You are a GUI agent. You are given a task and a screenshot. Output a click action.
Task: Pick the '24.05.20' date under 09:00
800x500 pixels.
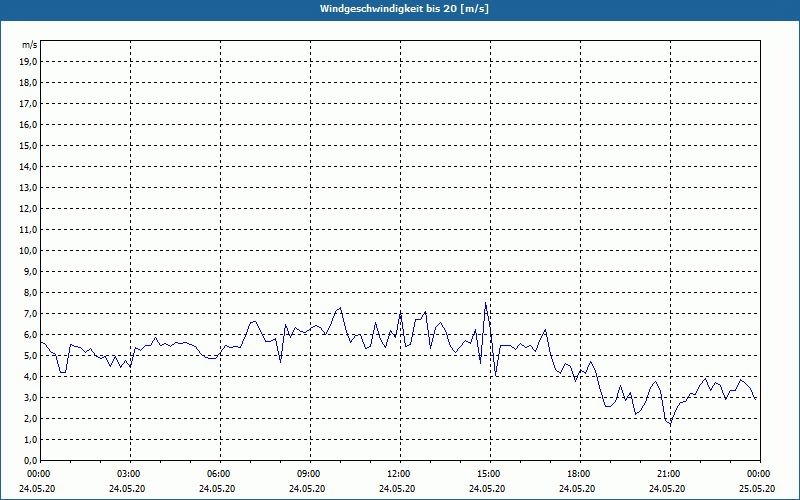point(308,488)
